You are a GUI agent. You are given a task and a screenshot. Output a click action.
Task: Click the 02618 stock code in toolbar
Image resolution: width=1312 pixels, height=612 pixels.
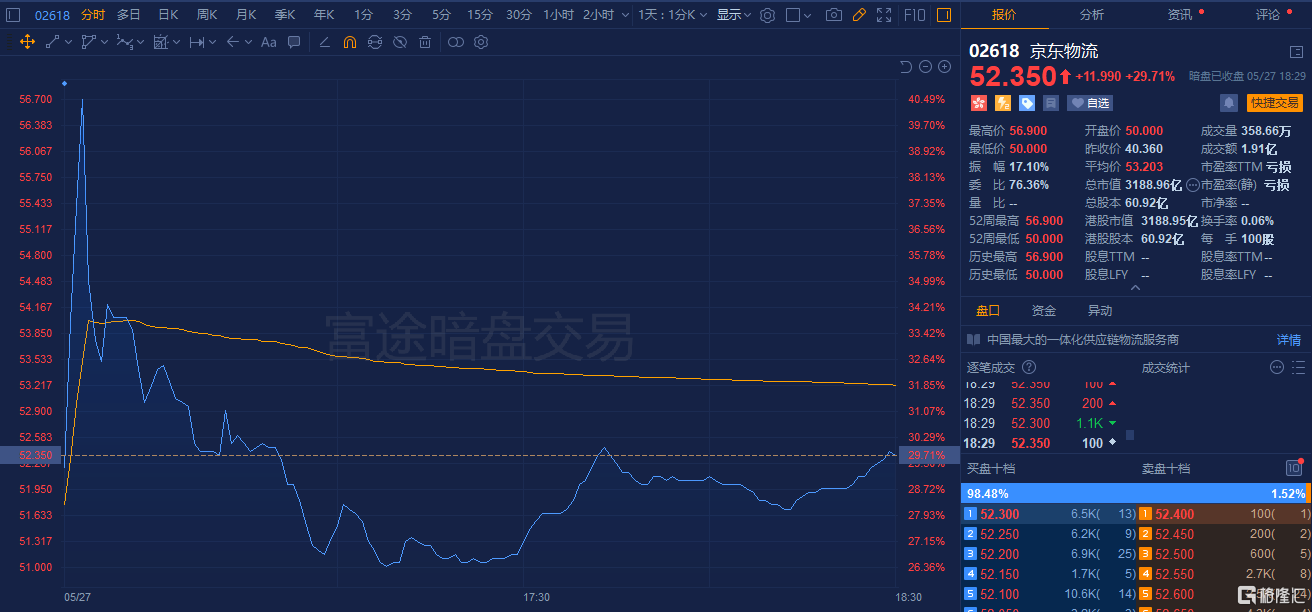[52, 15]
